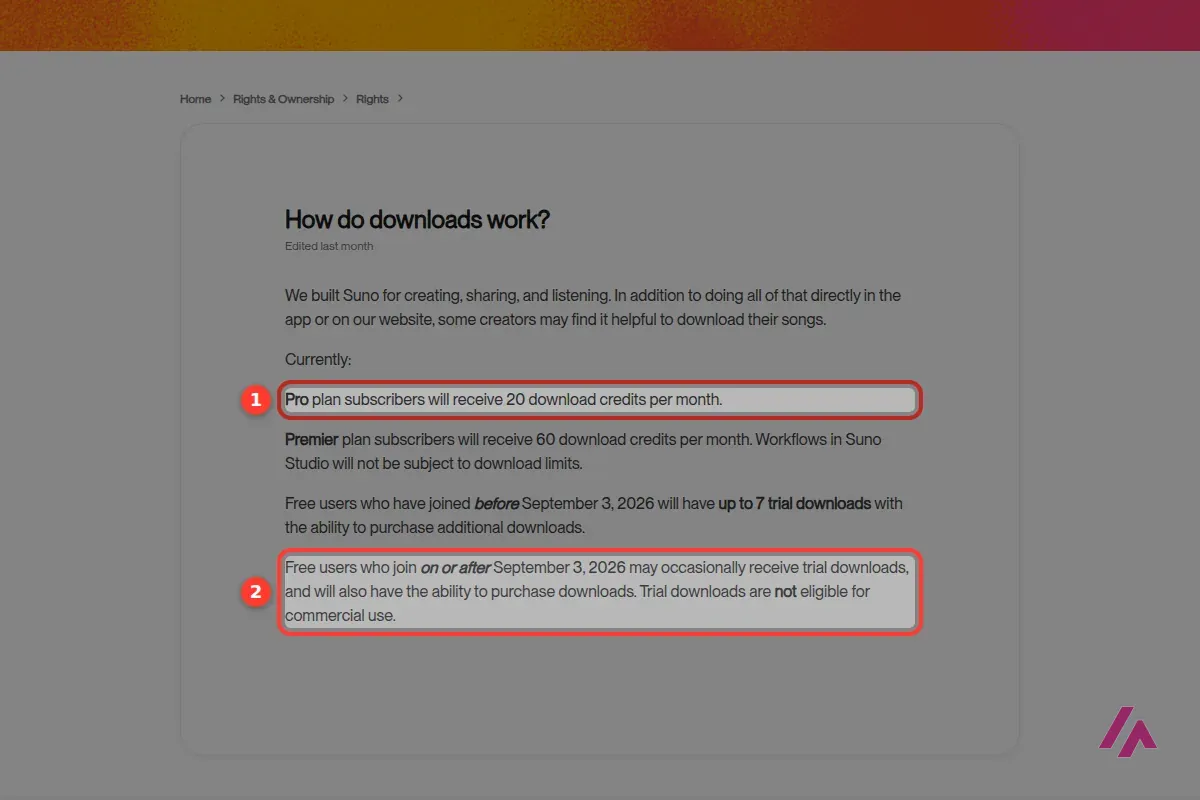Click the 'Edited last month' text
This screenshot has width=1200, height=800.
pyautogui.click(x=329, y=246)
